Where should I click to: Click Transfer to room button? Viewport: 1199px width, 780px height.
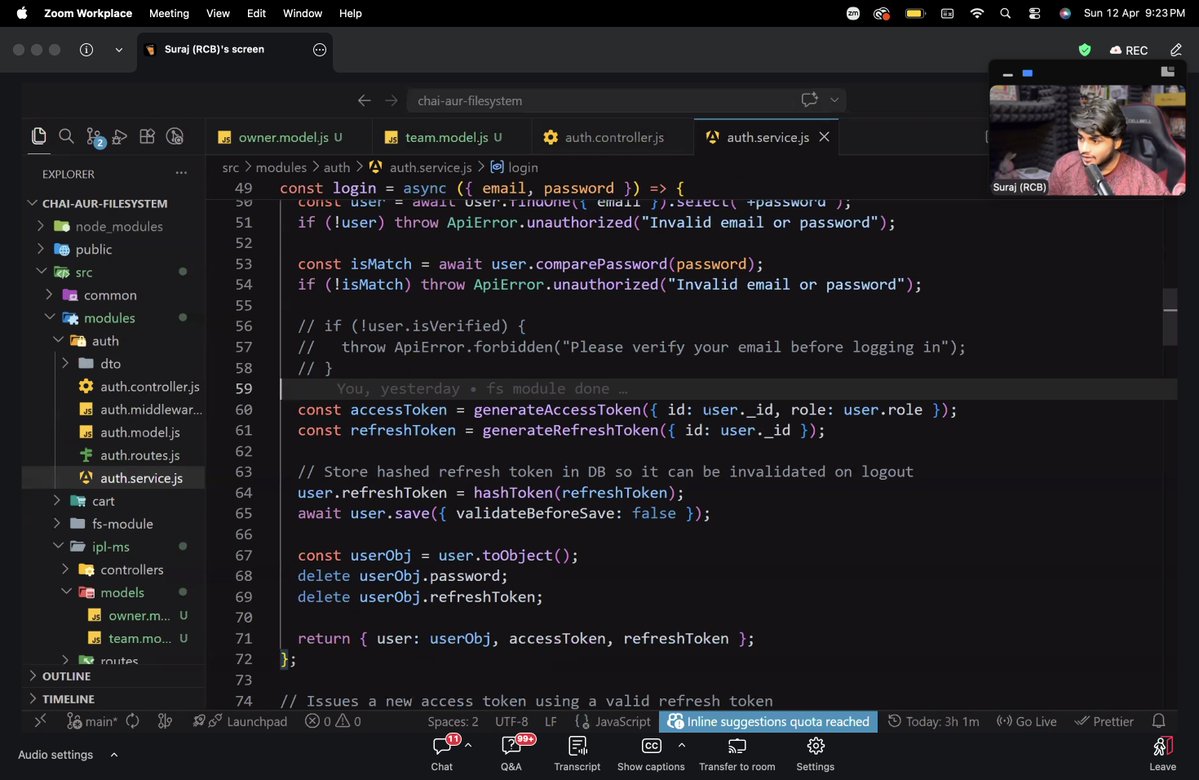tap(737, 753)
